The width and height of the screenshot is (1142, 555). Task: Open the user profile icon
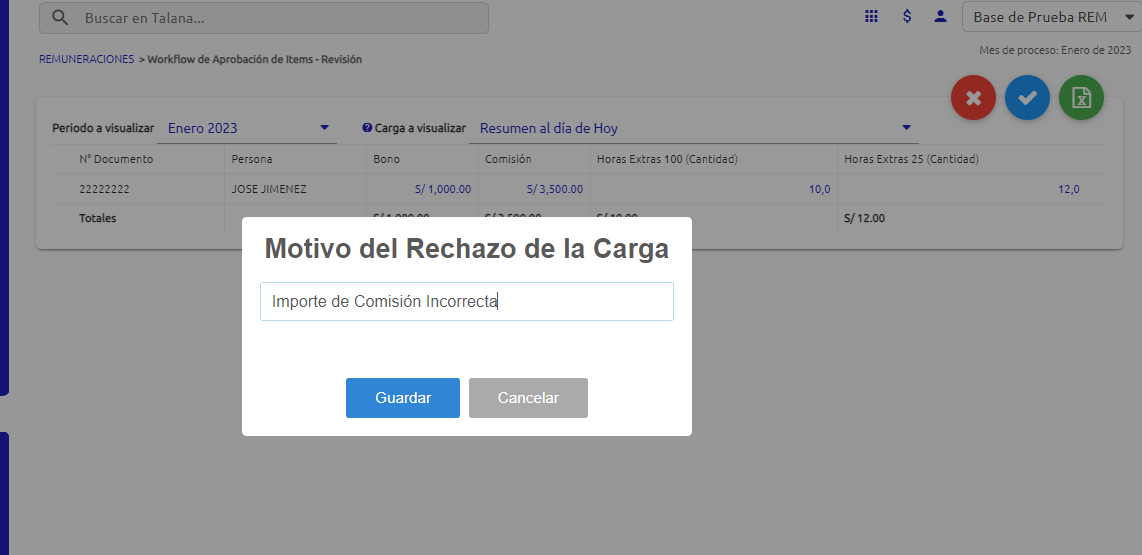939,17
